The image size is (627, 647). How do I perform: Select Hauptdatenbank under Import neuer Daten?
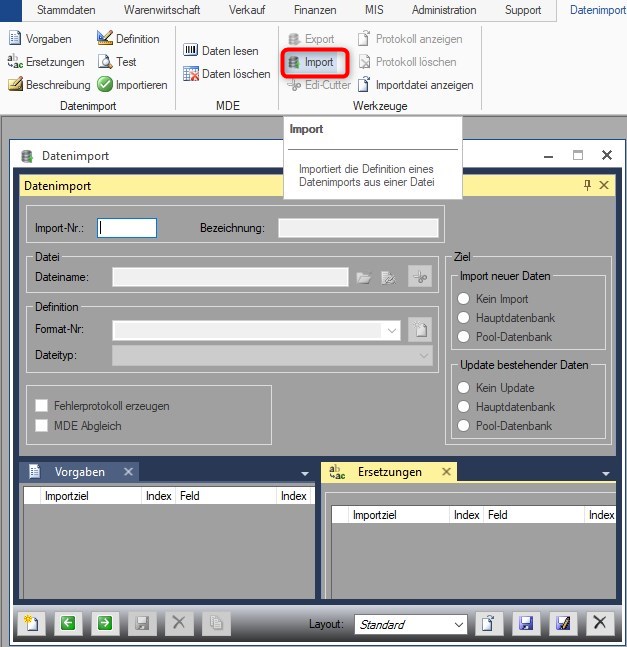pyautogui.click(x=463, y=318)
